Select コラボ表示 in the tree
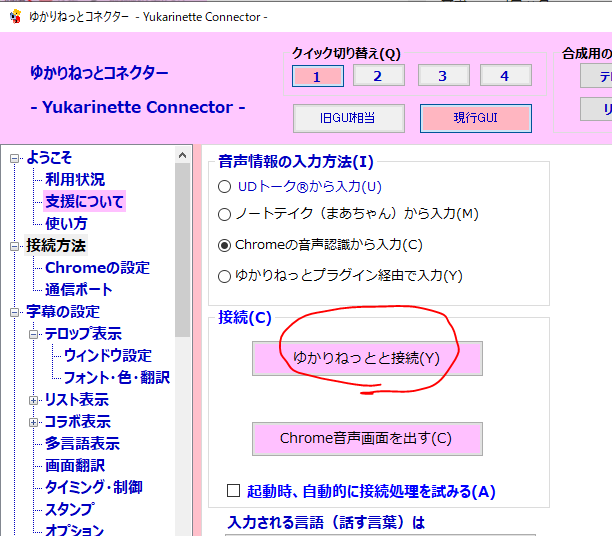 tap(78, 422)
